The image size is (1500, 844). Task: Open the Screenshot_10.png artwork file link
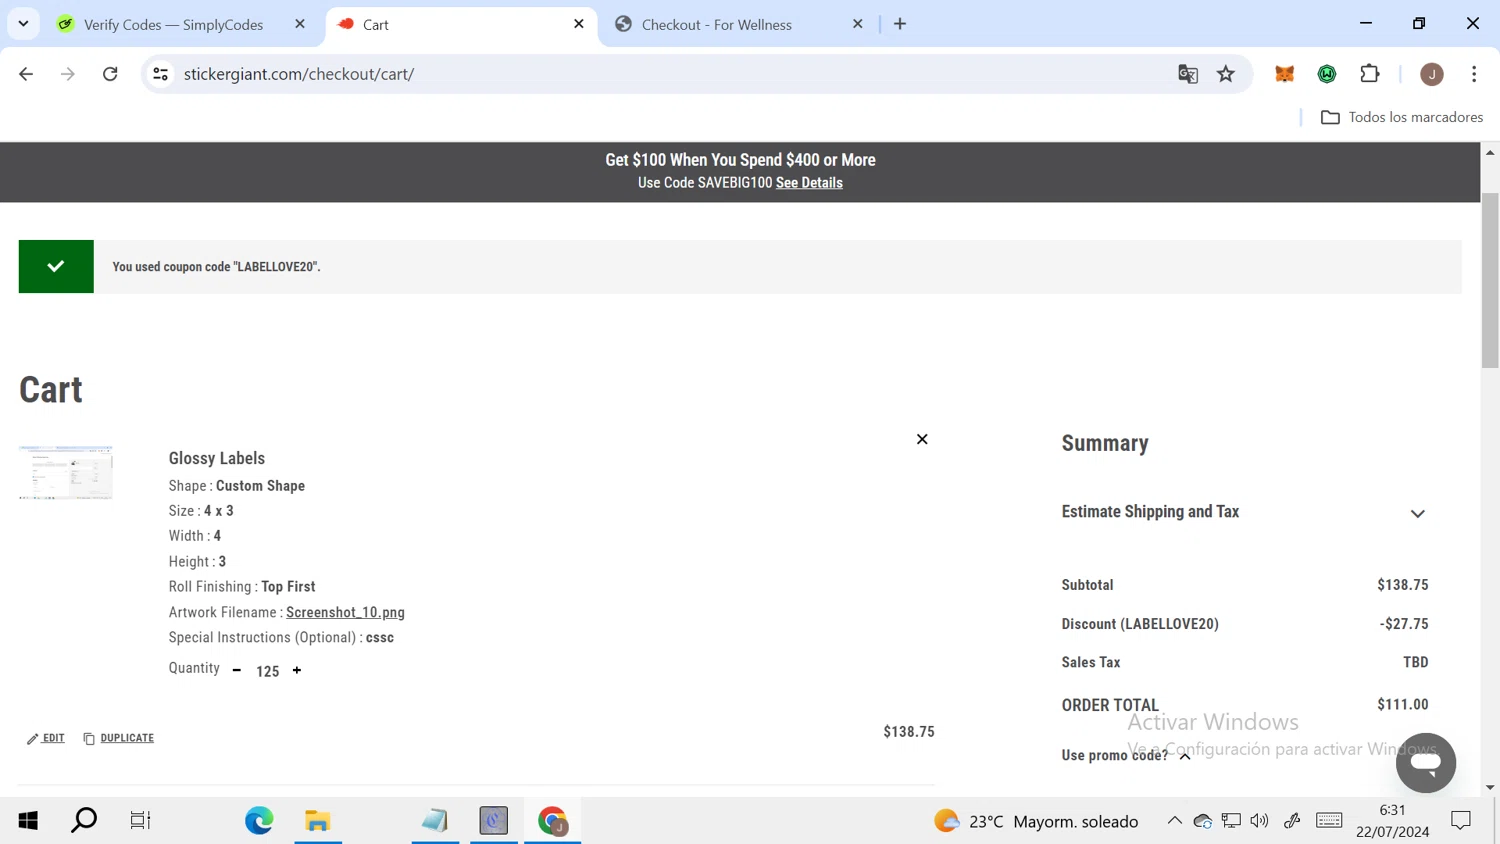click(x=345, y=612)
